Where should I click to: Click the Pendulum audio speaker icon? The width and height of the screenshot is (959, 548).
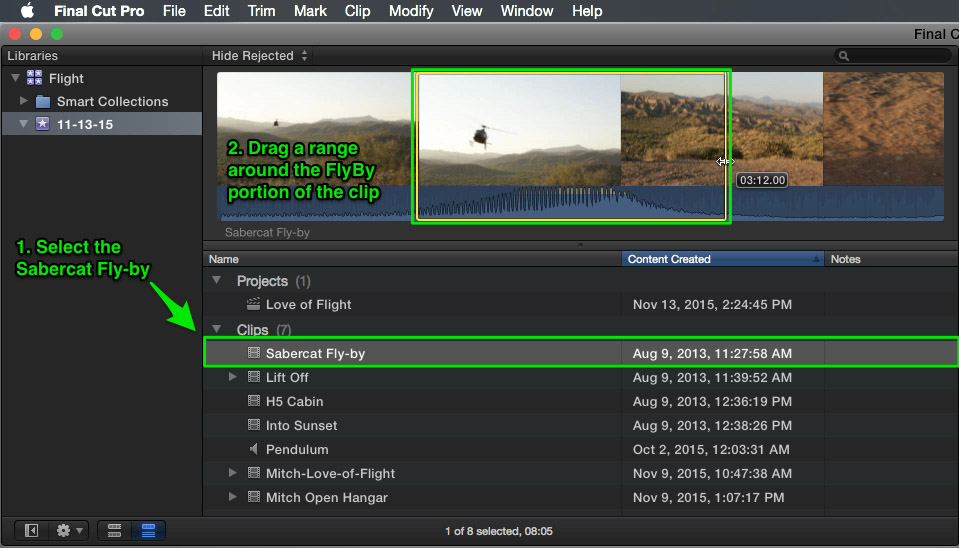click(x=254, y=449)
